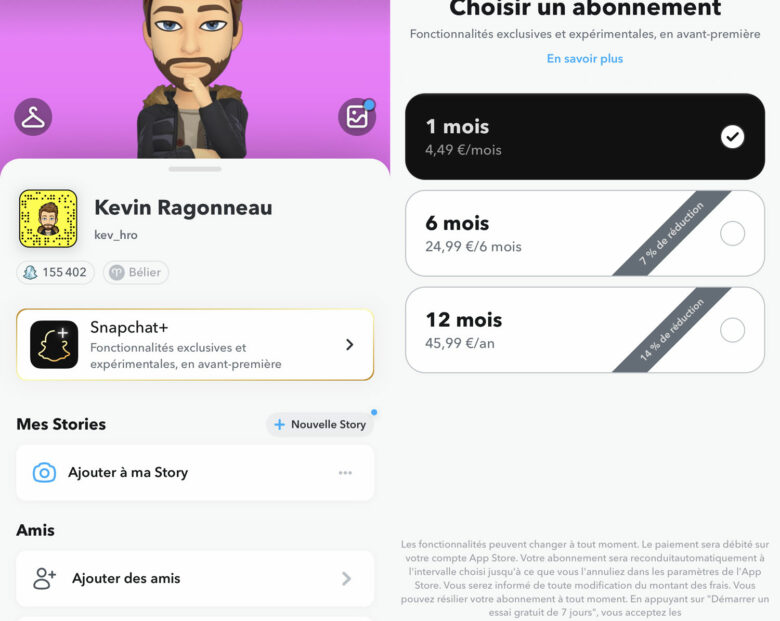Viewport: 780px width, 621px height.
Task: Tap the Kevin Ragonneau display name
Action: [x=184, y=208]
